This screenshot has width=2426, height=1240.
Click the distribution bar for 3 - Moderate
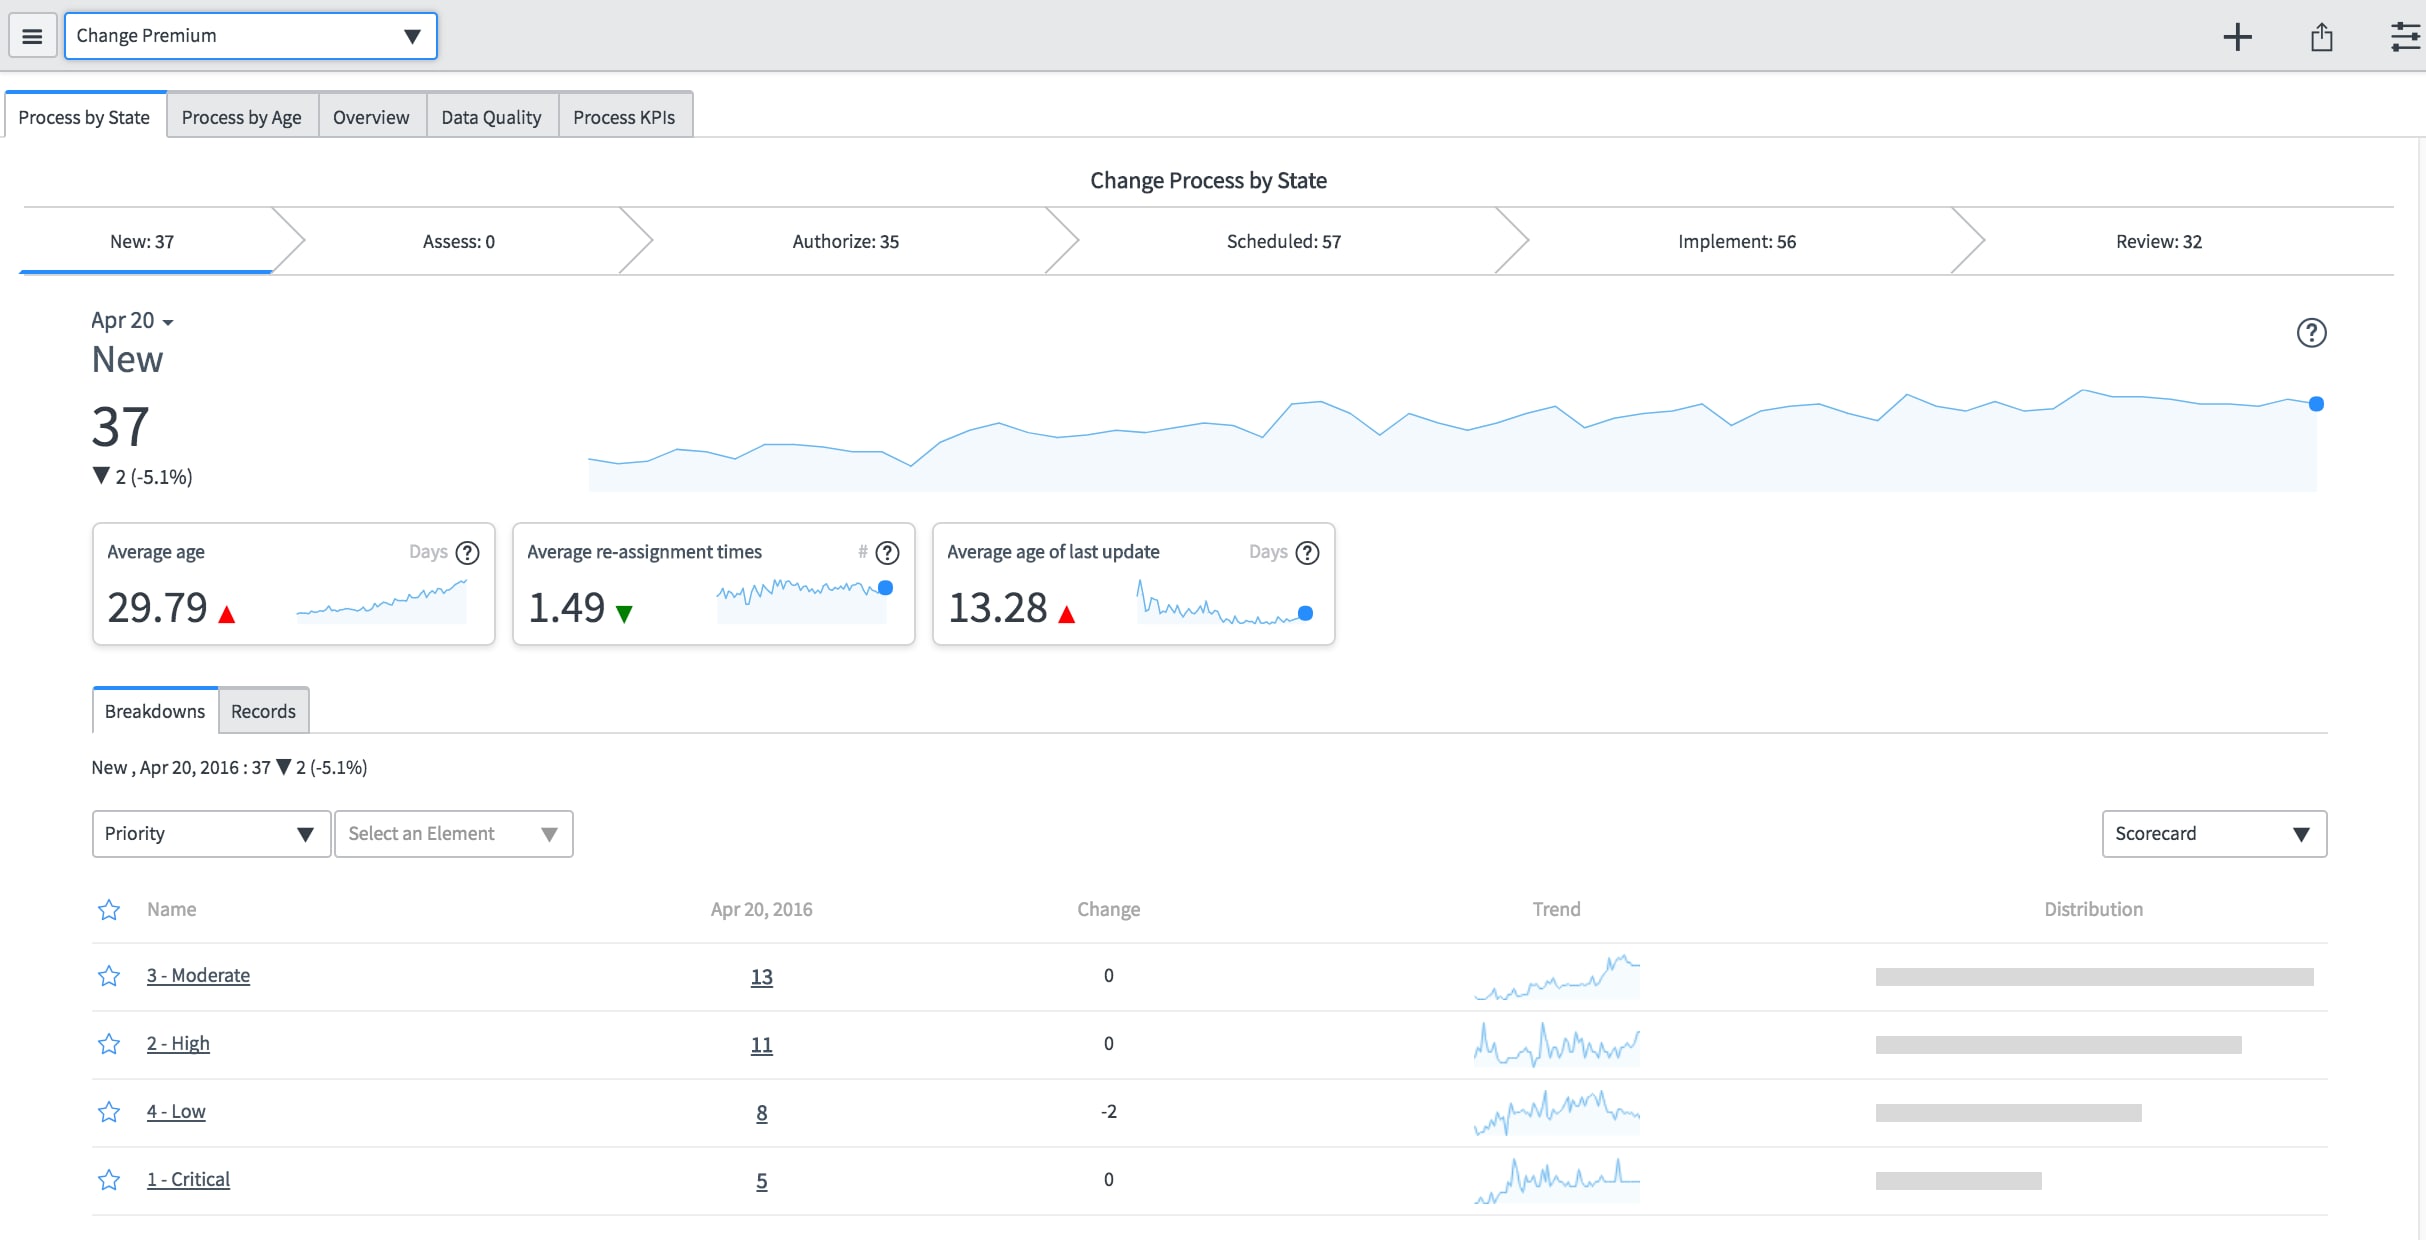click(2095, 977)
